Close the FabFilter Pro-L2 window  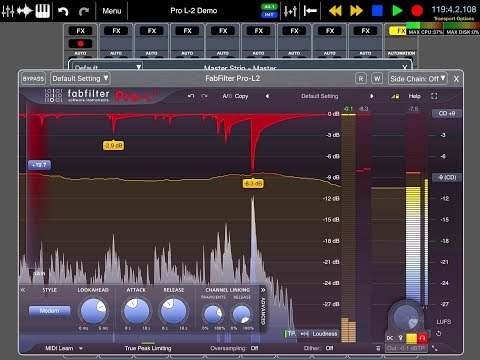(x=456, y=79)
